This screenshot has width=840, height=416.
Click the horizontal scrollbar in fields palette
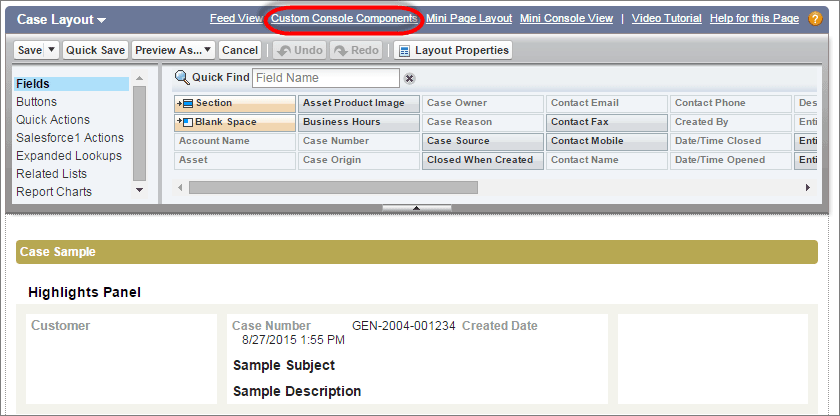tap(333, 187)
